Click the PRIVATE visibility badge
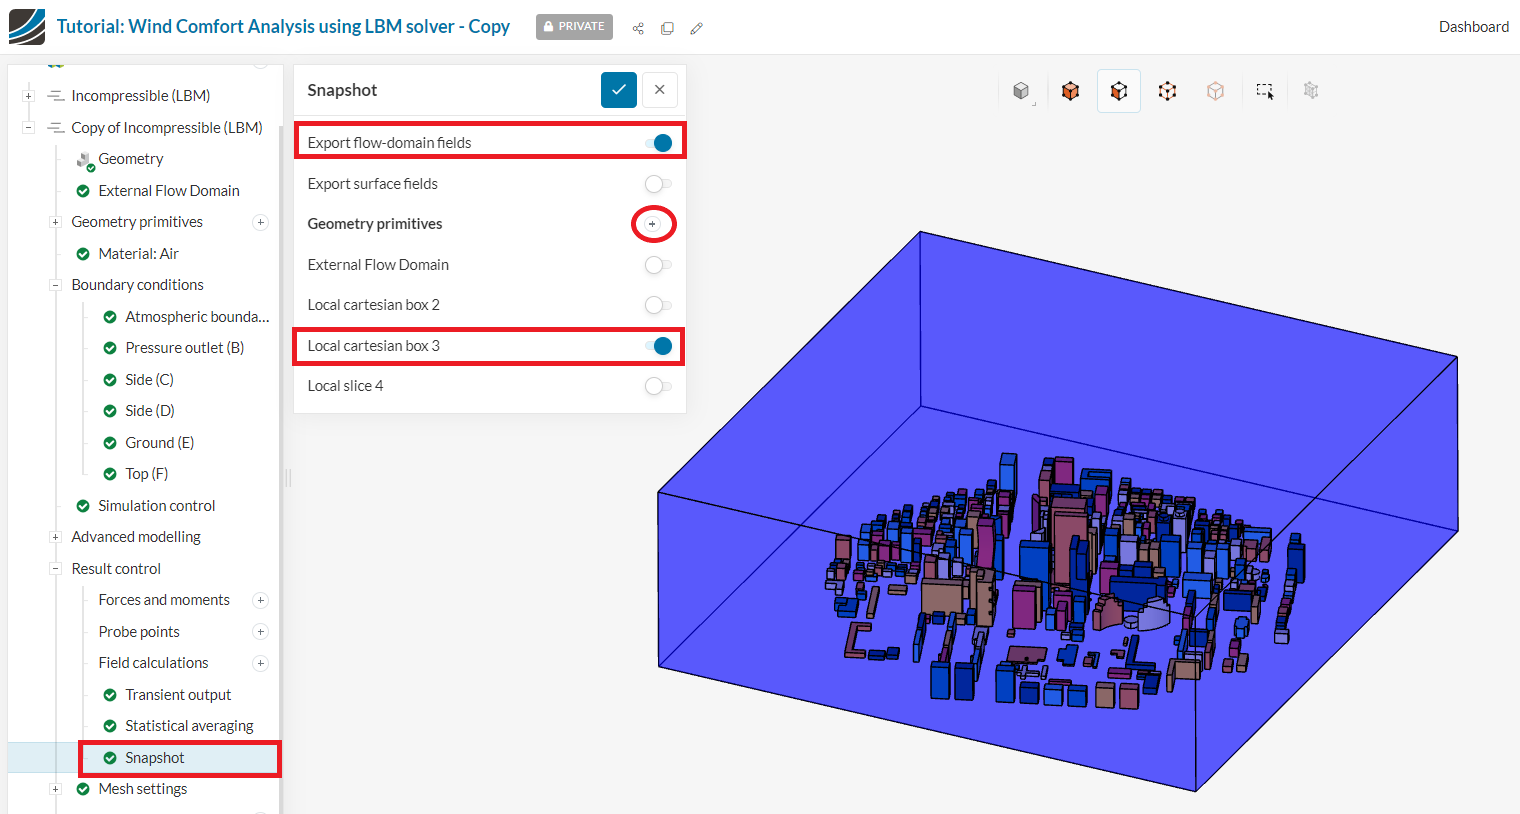Screen dimensions: 1520x814 (x=574, y=27)
